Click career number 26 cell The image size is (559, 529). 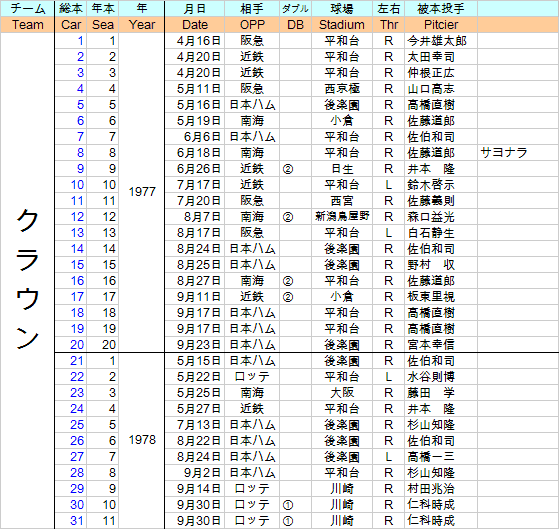click(x=71, y=441)
